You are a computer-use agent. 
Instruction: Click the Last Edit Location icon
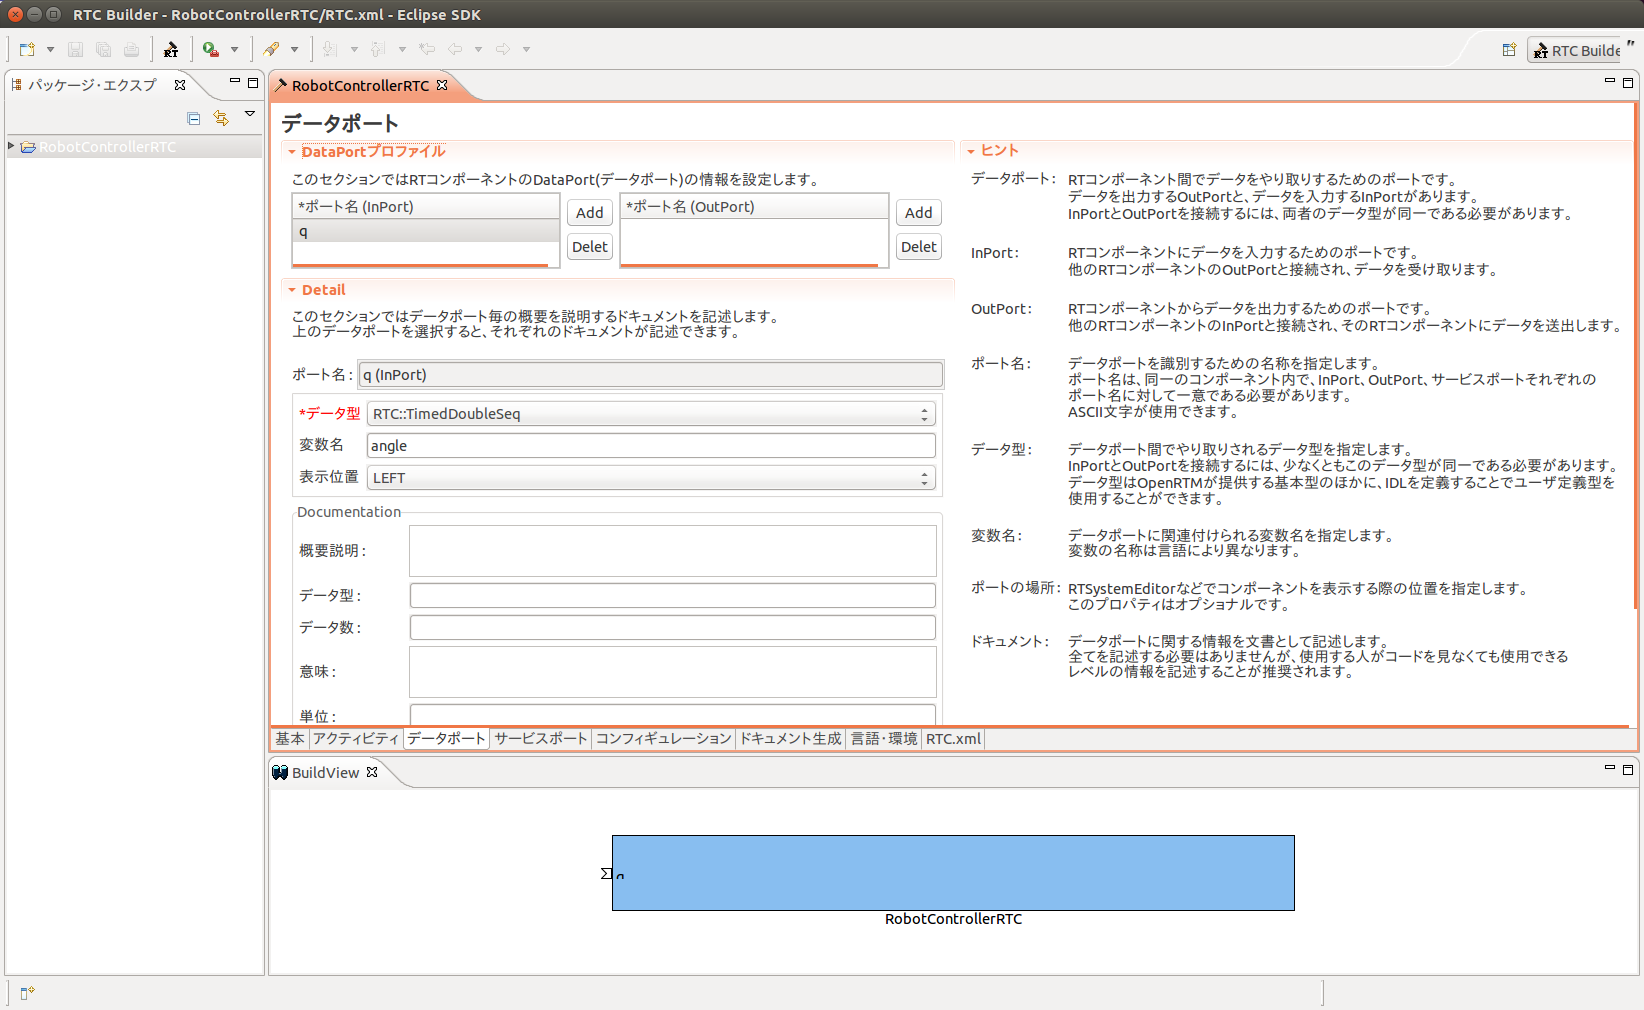pos(427,49)
